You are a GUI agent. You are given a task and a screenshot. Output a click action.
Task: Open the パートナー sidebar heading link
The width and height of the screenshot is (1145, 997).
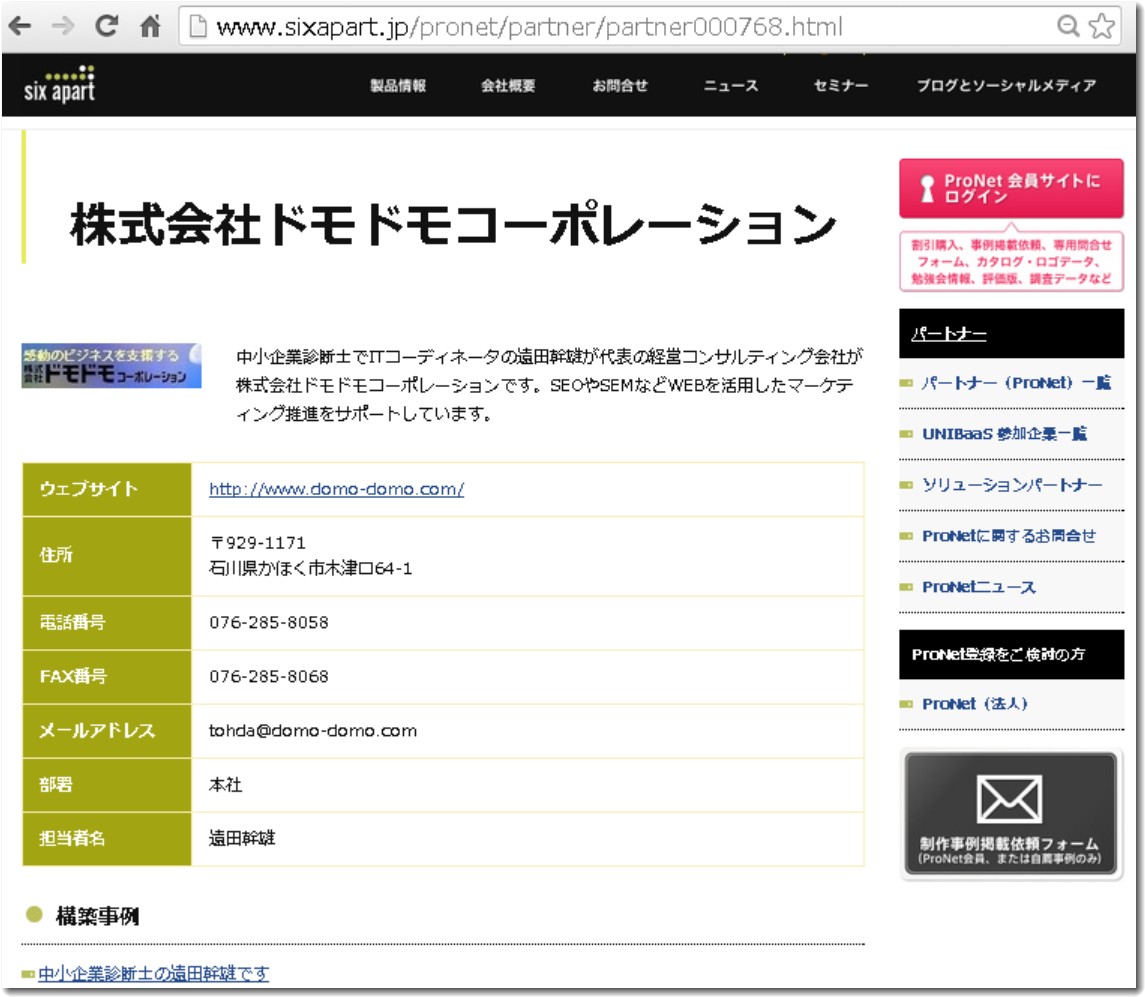(949, 334)
